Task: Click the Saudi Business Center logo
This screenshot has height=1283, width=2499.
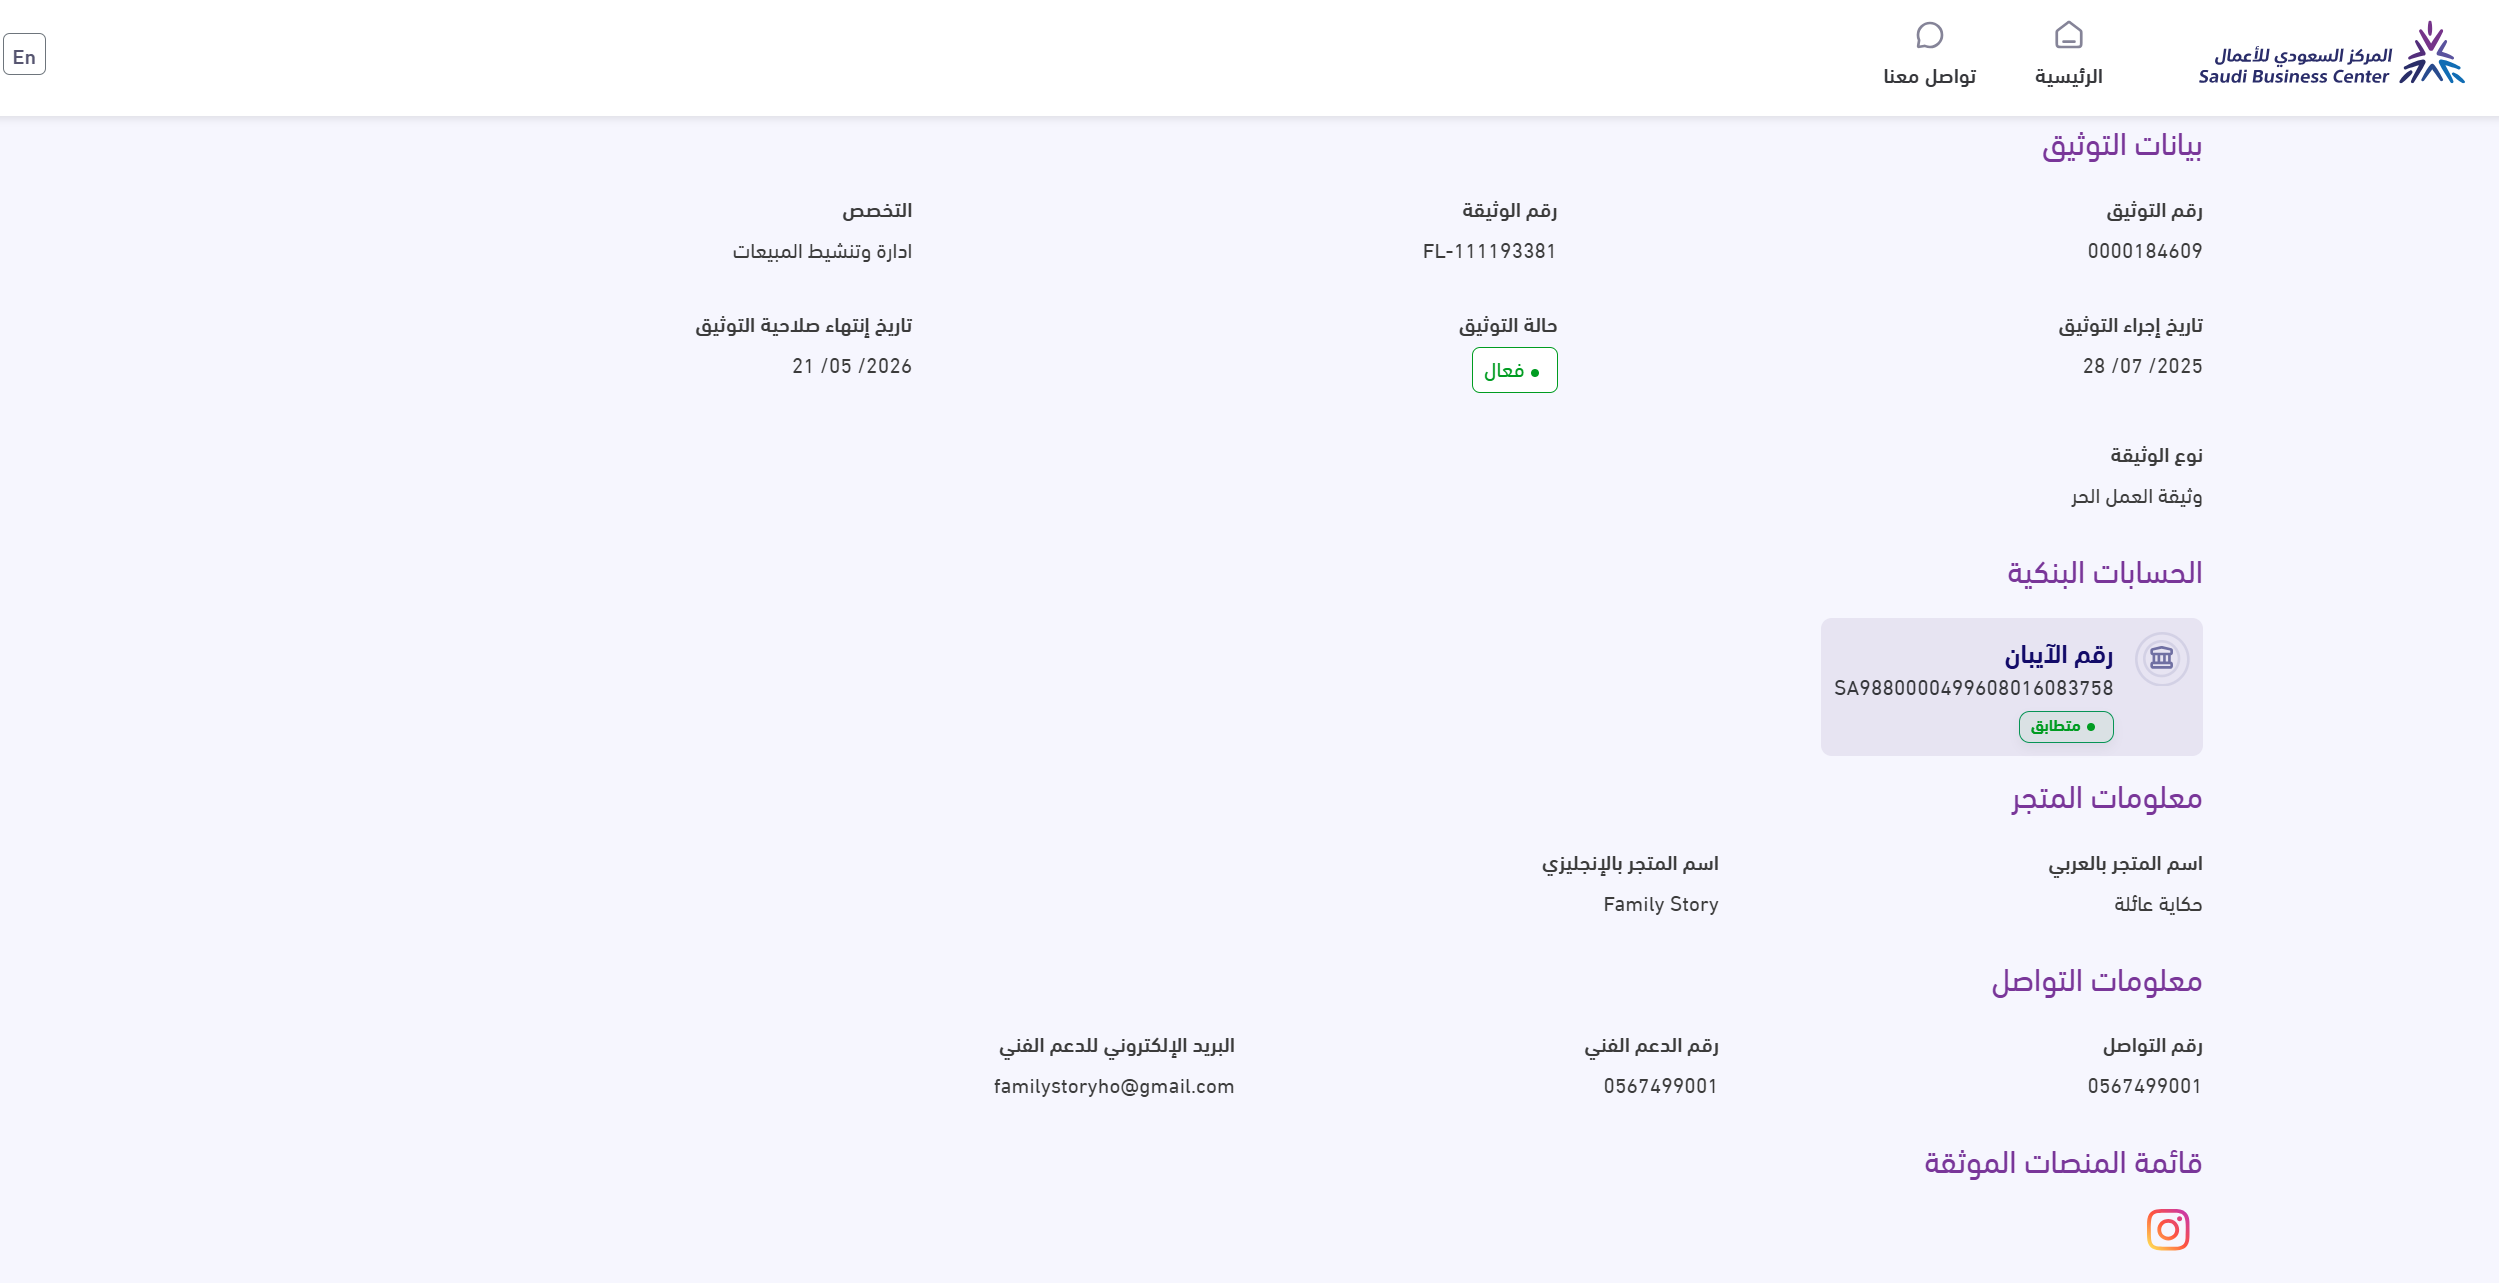Action: pyautogui.click(x=2330, y=56)
